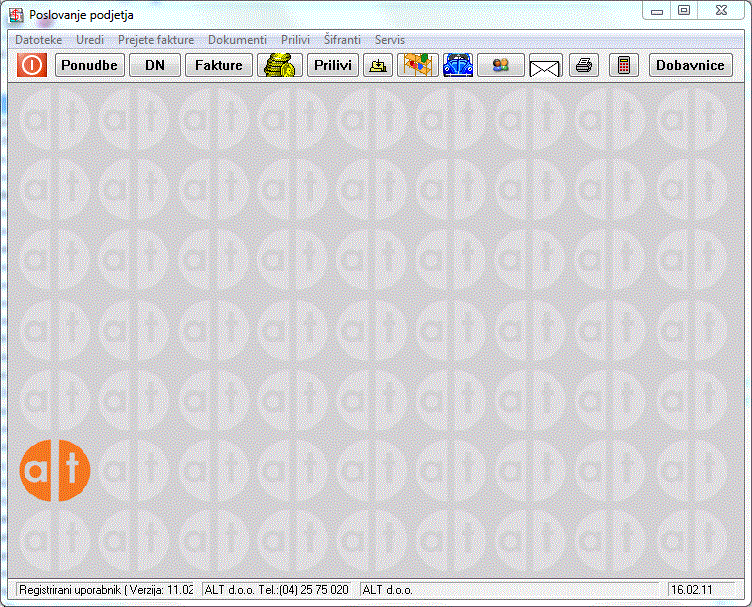Expand the Prejete fakture menu
The width and height of the screenshot is (752, 607).
click(156, 40)
